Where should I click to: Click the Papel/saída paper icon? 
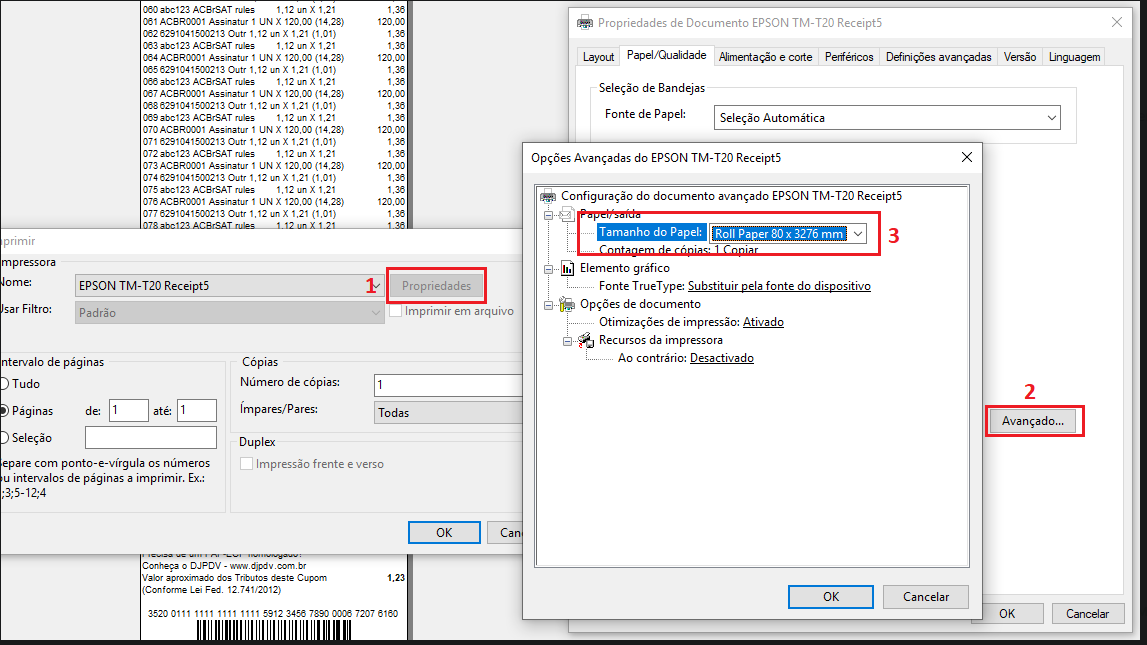click(x=568, y=214)
